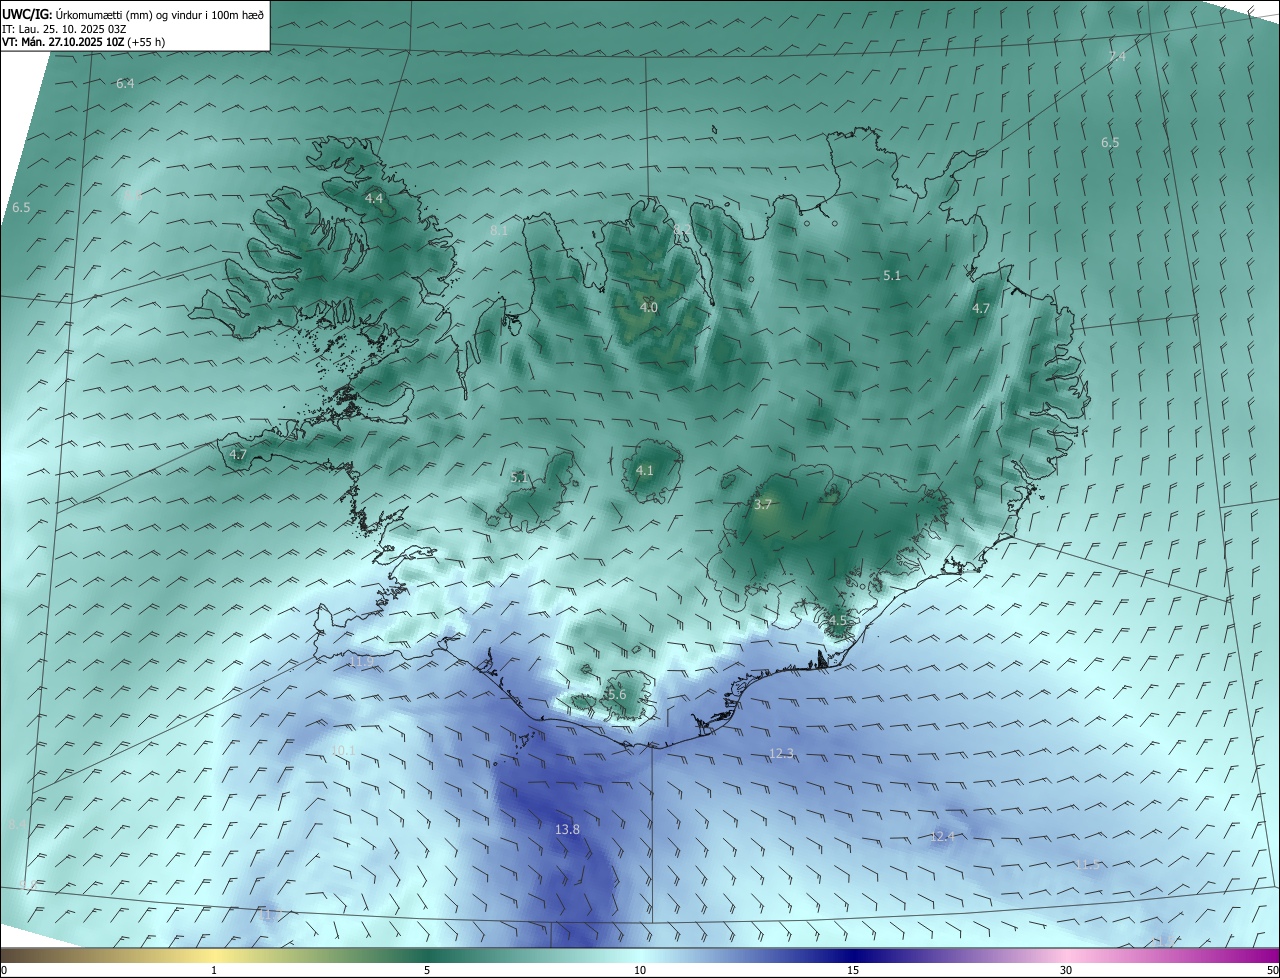Click the color scale tick labeled 5

[427, 970]
